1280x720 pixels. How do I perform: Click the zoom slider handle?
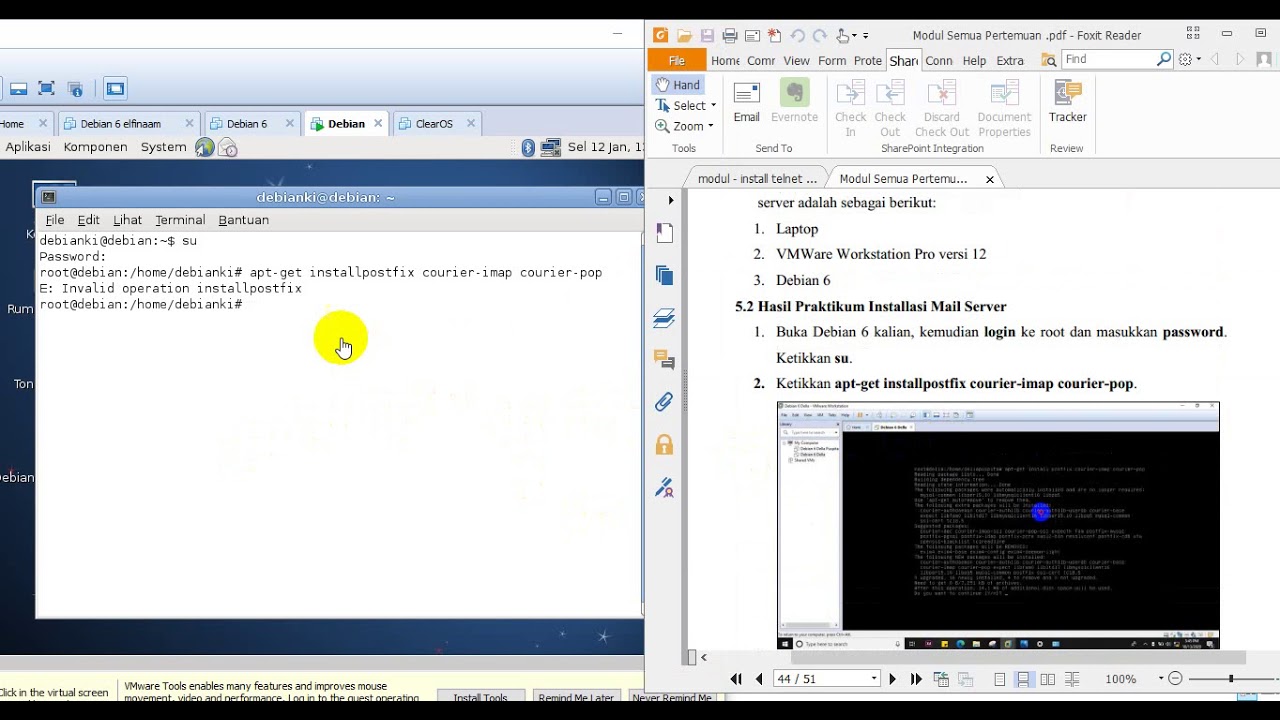1231,679
